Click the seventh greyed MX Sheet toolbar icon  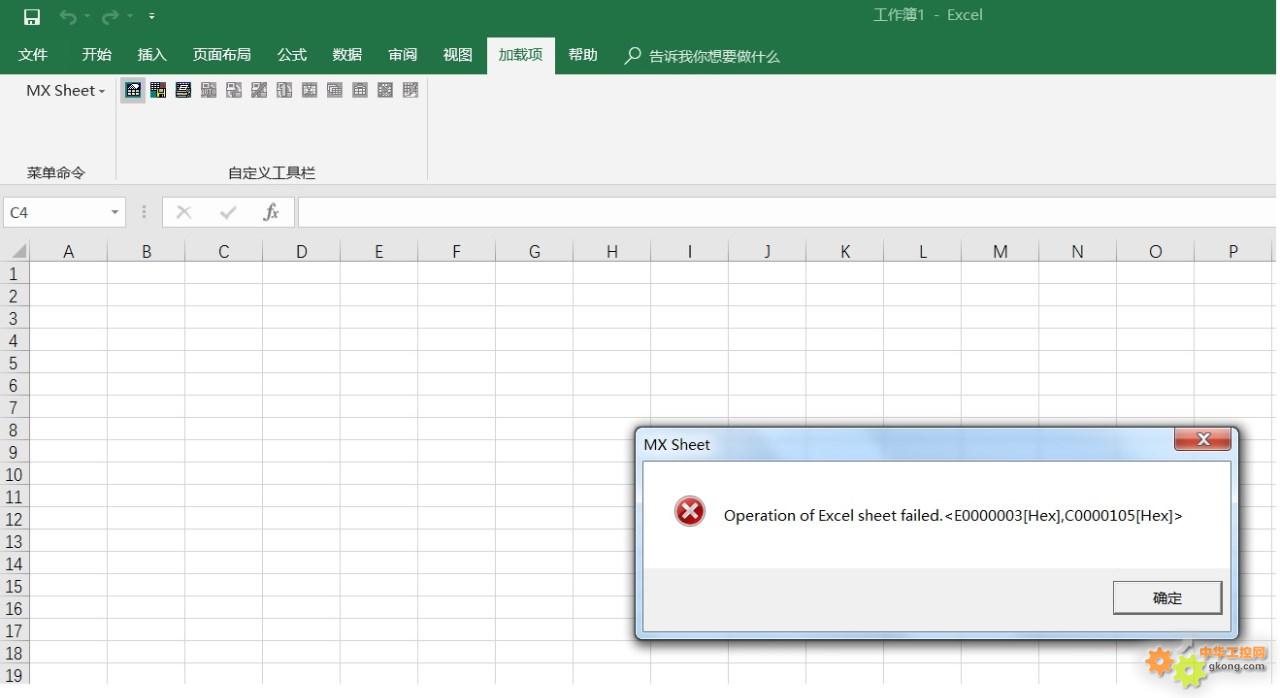[x=284, y=90]
